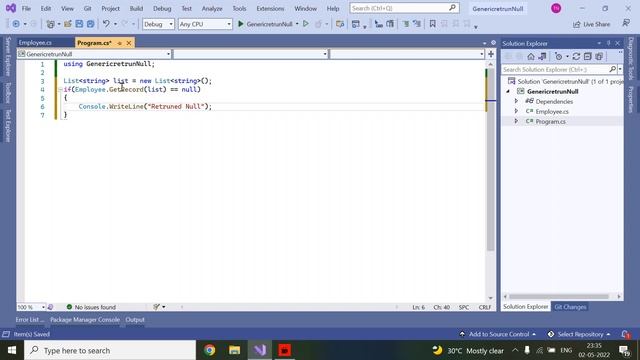
Task: Open the Toolbox side tab
Action: point(8,93)
